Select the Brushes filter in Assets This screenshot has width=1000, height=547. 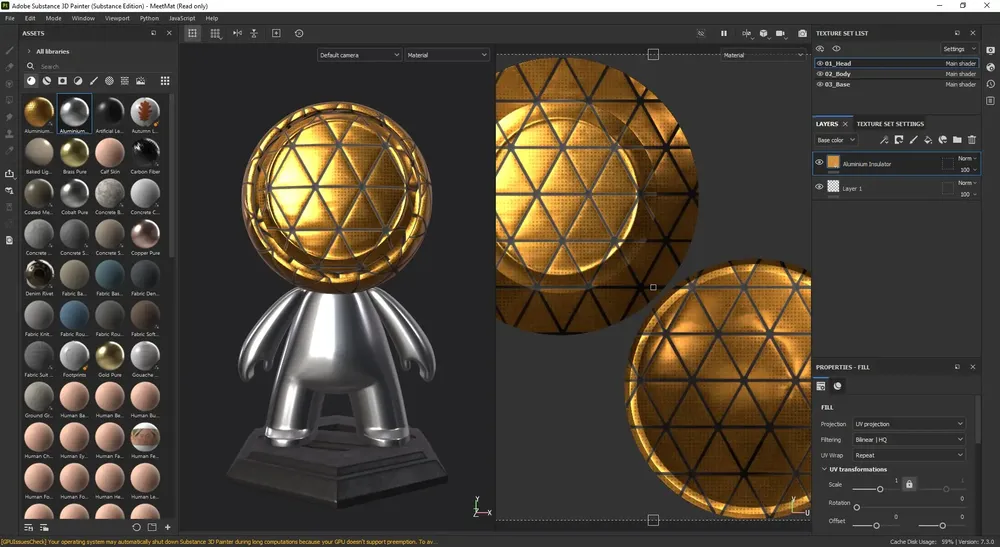(94, 81)
